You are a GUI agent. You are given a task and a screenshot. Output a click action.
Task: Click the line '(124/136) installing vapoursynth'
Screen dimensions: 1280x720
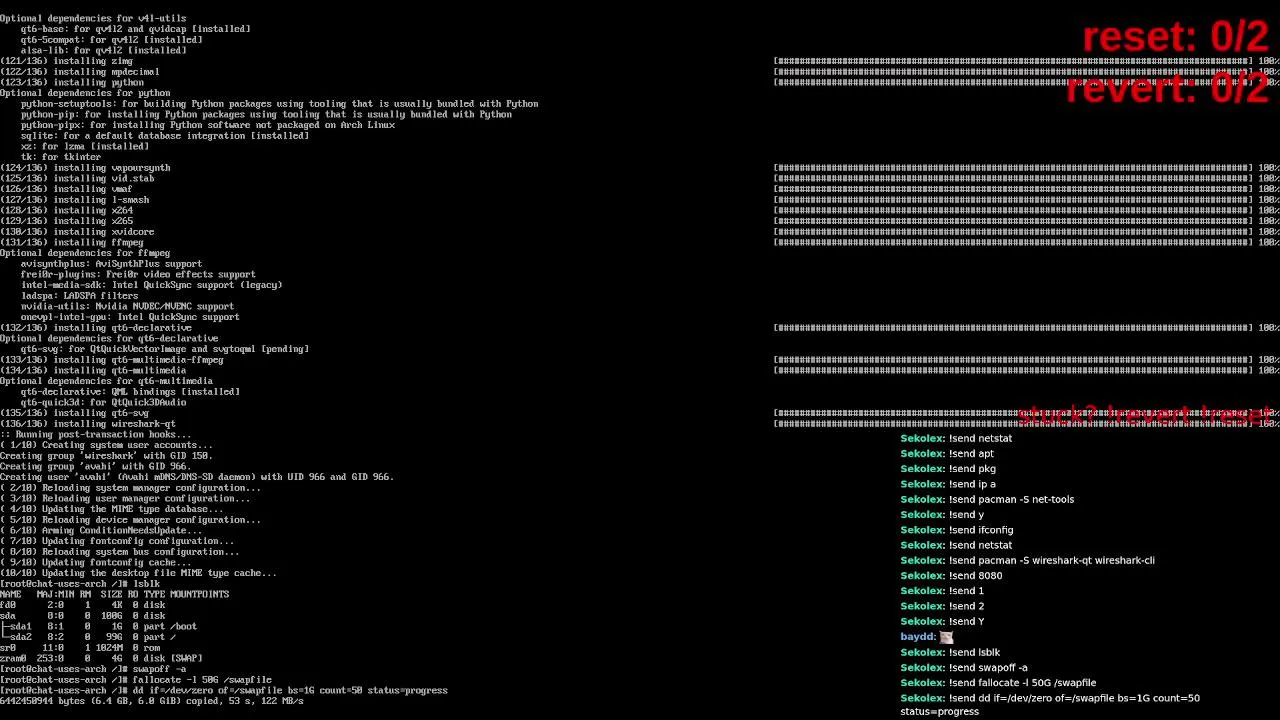tap(85, 168)
